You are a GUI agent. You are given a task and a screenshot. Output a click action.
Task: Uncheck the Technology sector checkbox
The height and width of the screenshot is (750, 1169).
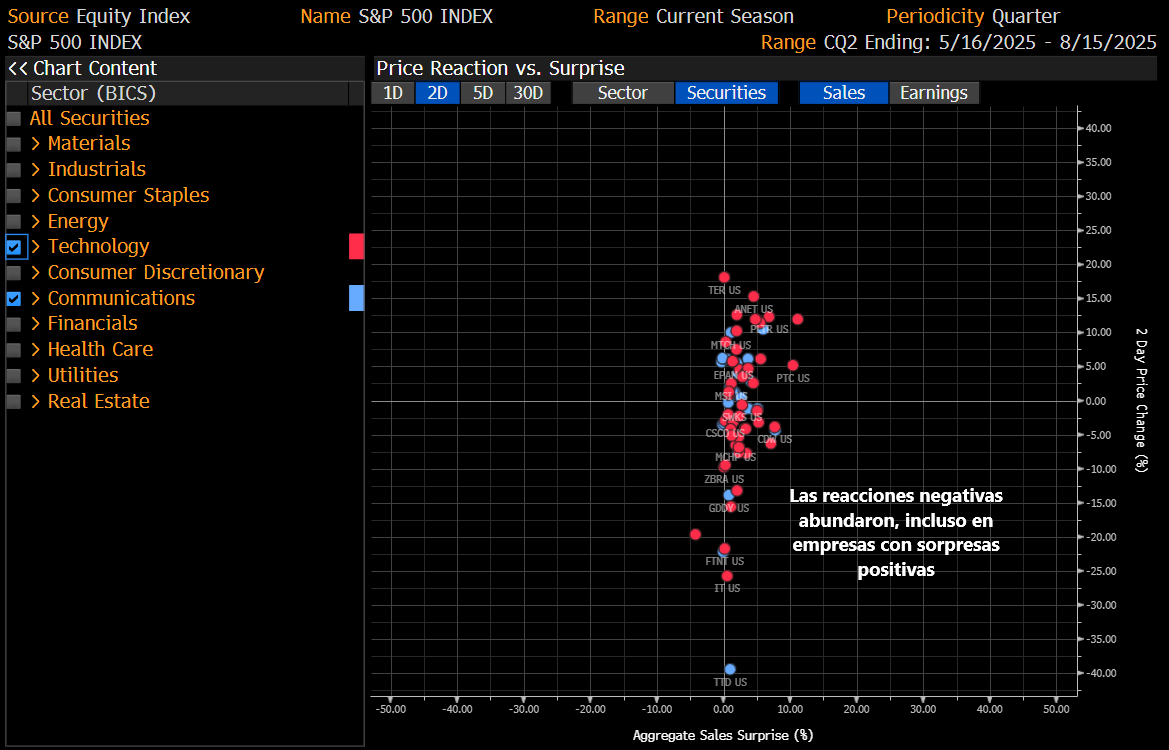tap(13, 247)
